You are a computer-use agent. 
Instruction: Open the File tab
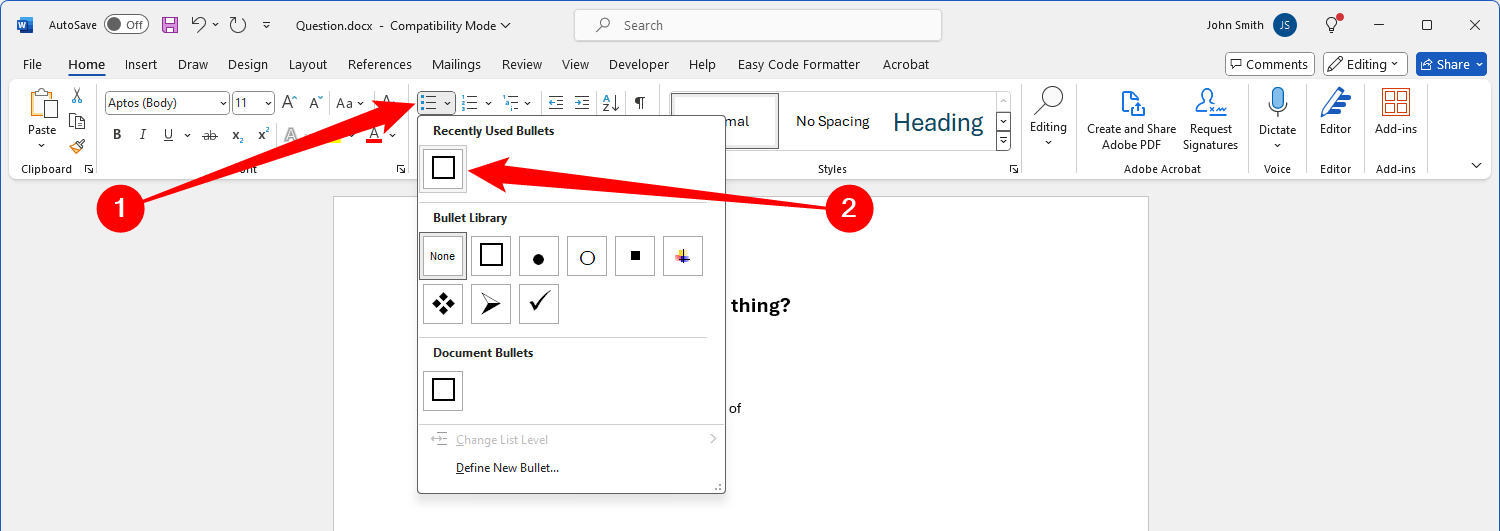(32, 64)
